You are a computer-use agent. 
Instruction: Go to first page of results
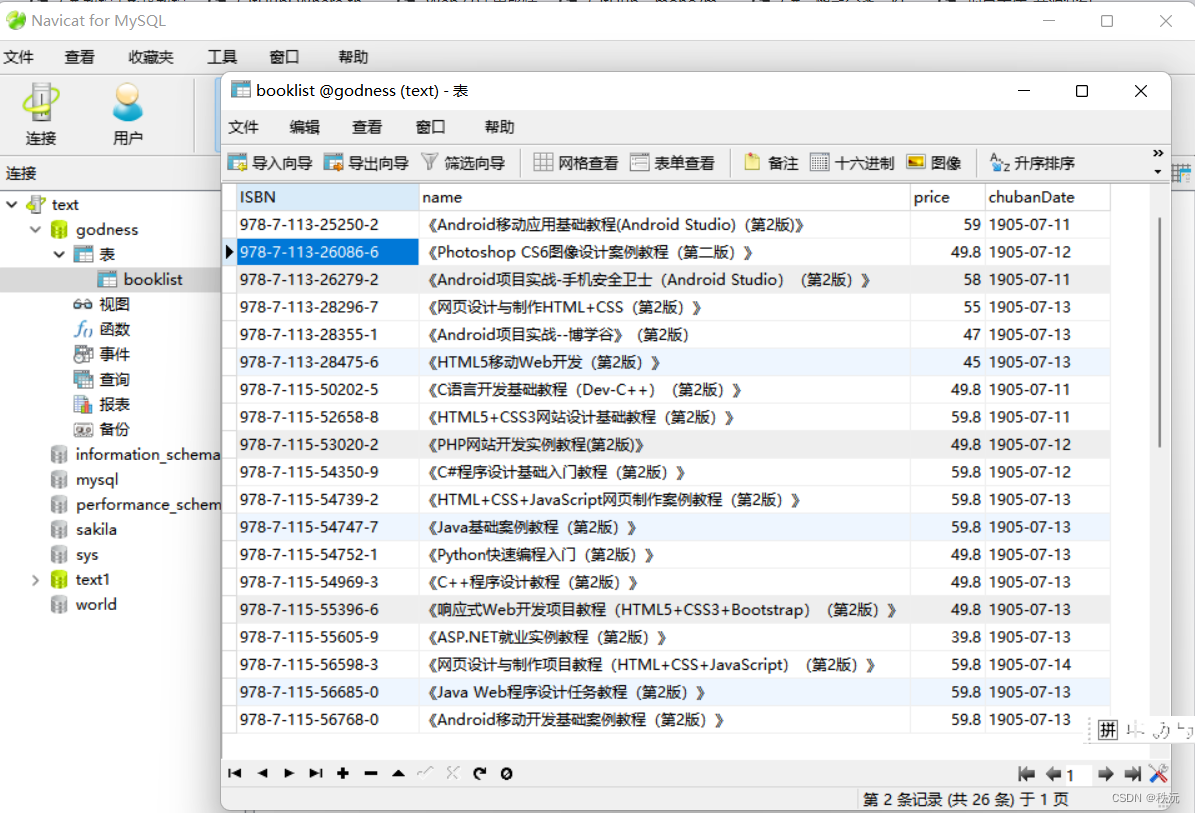(1027, 774)
